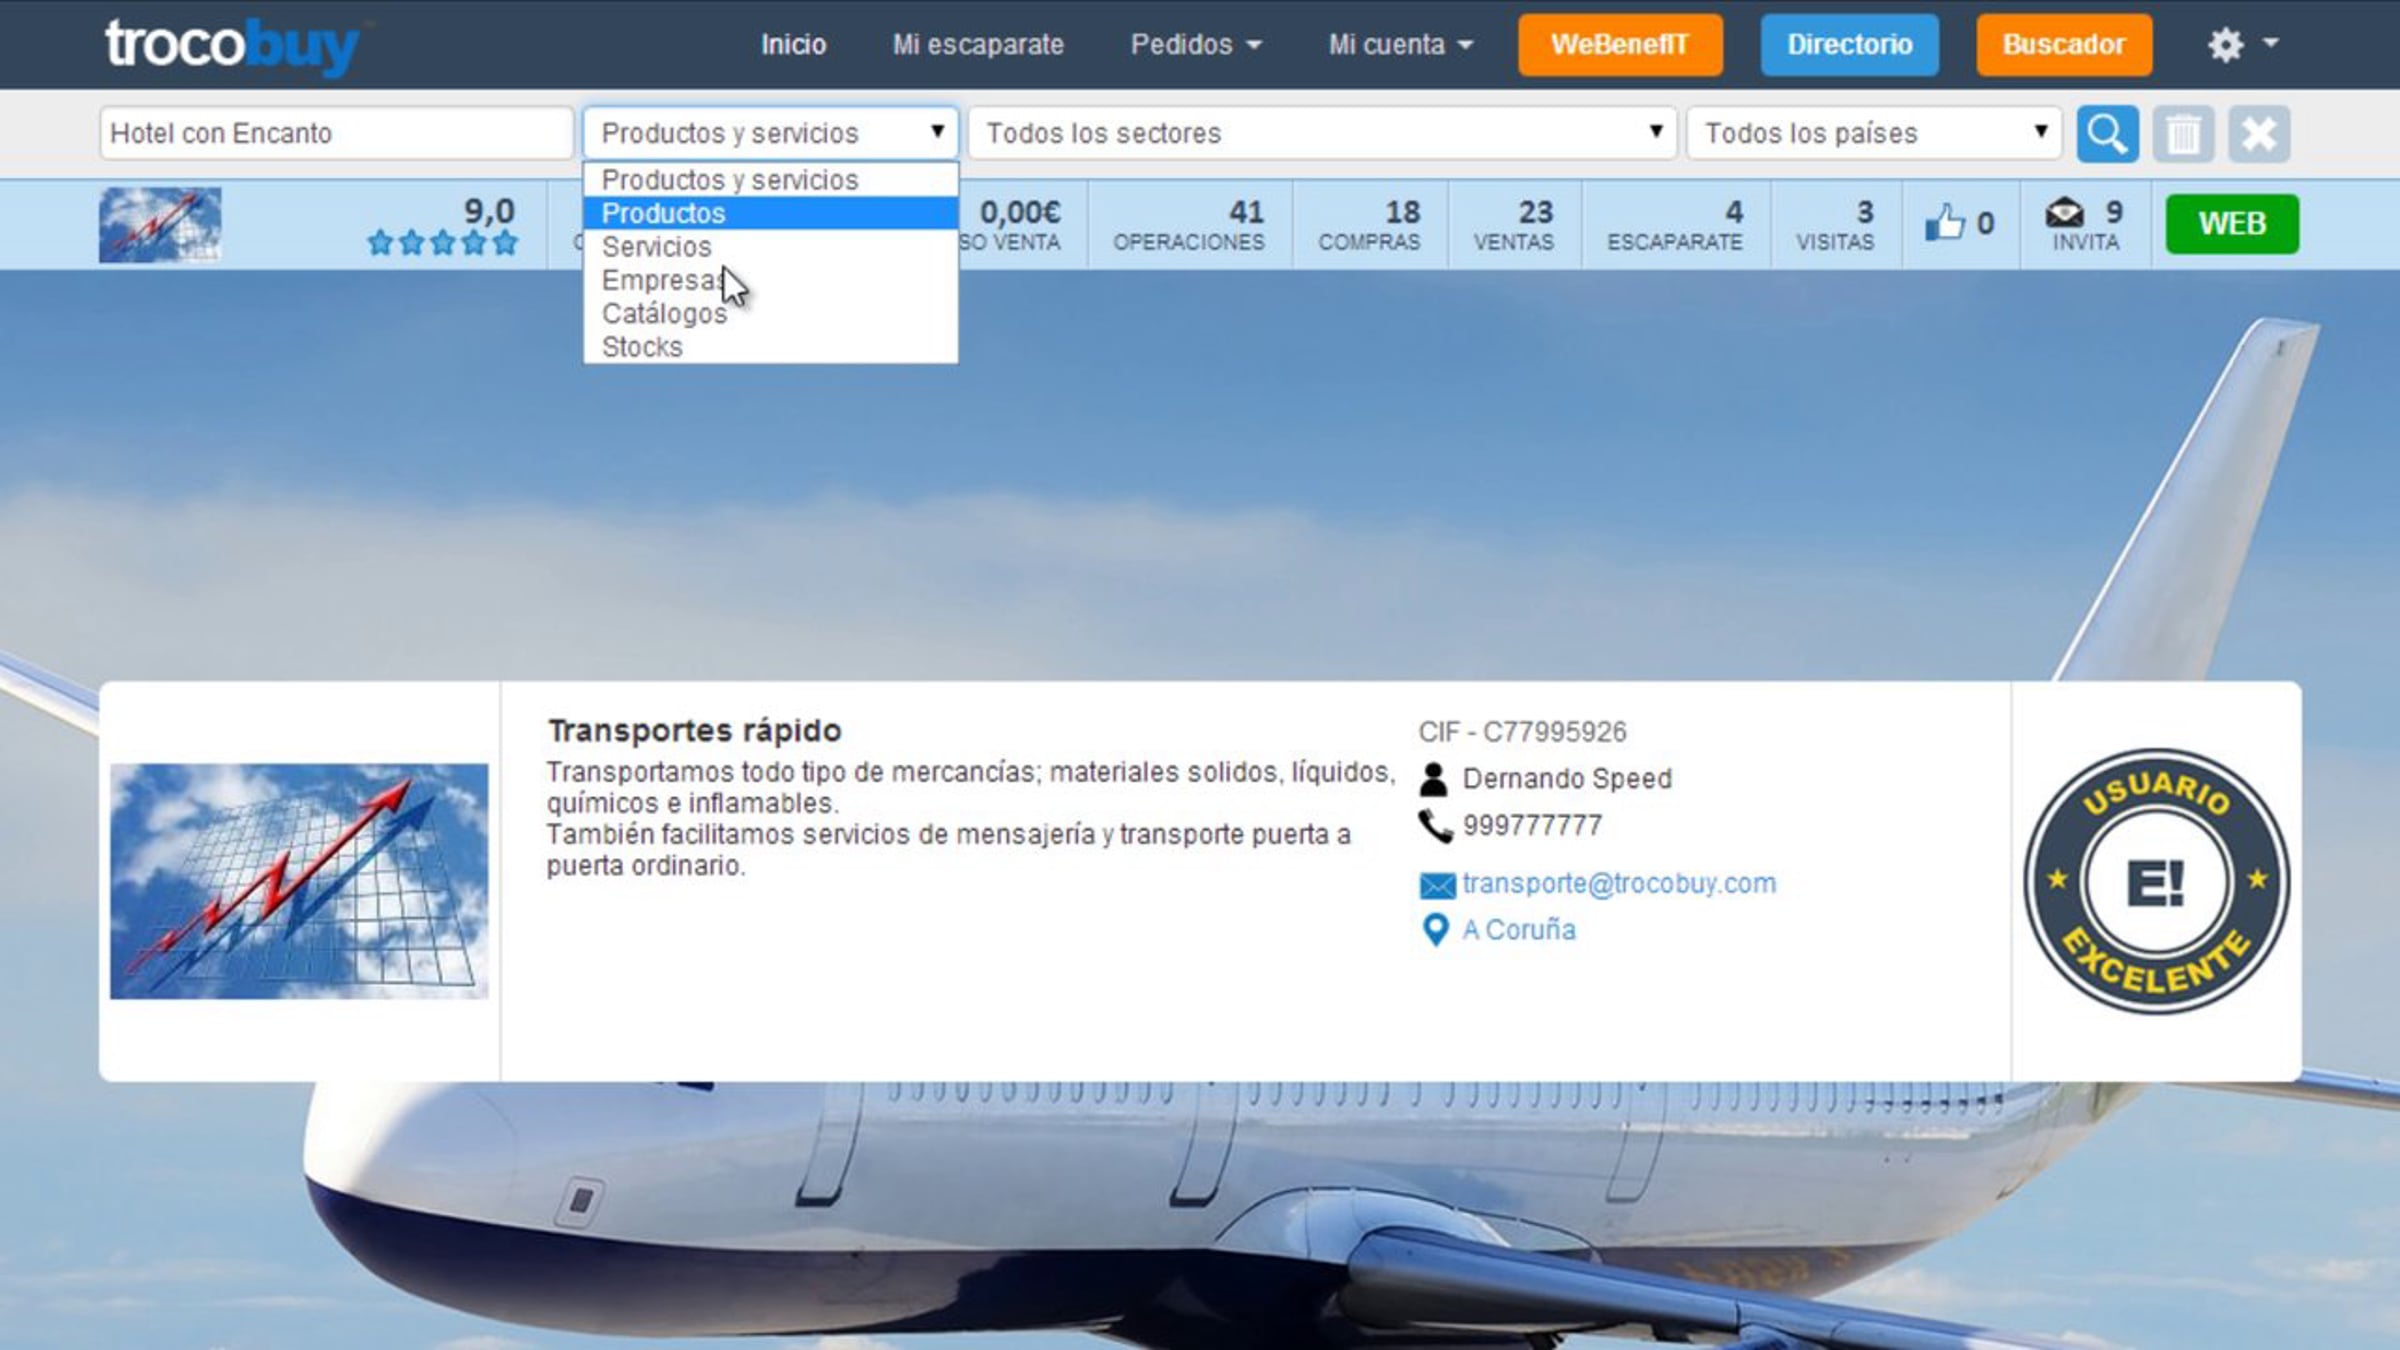The image size is (2400, 1350).
Task: Click the thumbs-up like icon
Action: click(1944, 223)
